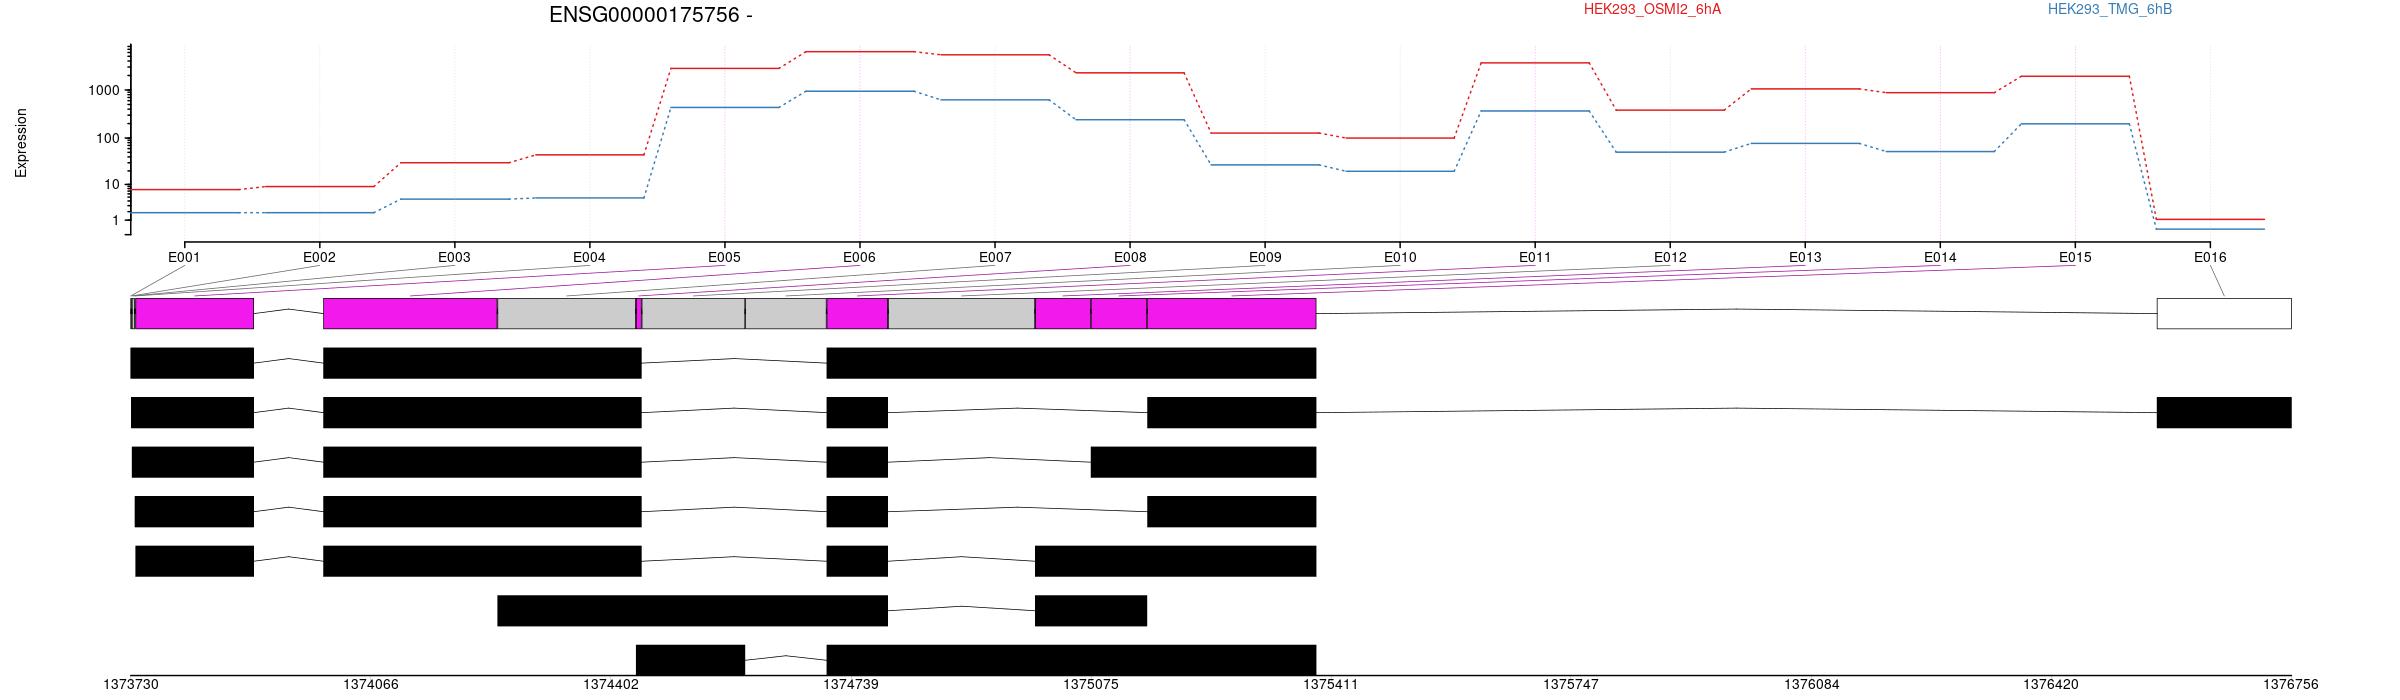Screen dimensions: 2400x700
Task: Click genomic coordinate 1376420
Action: coord(2051,685)
